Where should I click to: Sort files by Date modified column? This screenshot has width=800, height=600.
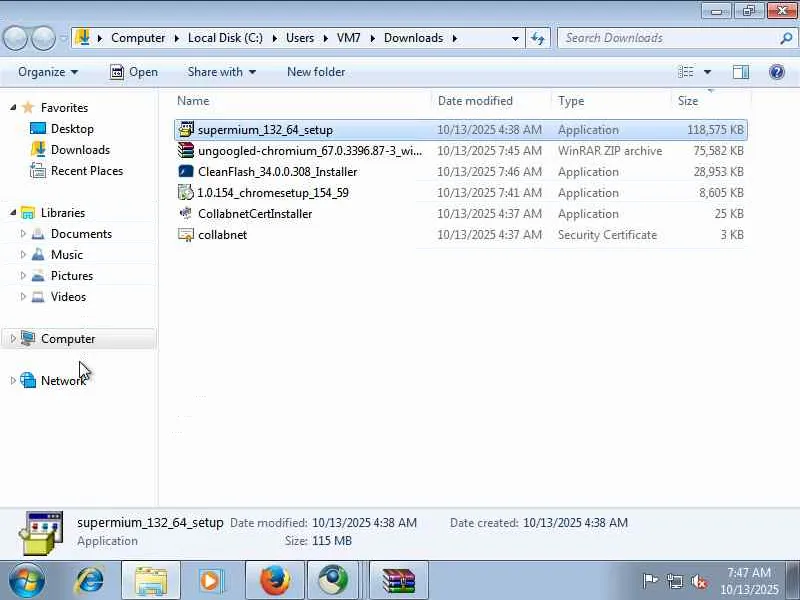(x=492, y=101)
